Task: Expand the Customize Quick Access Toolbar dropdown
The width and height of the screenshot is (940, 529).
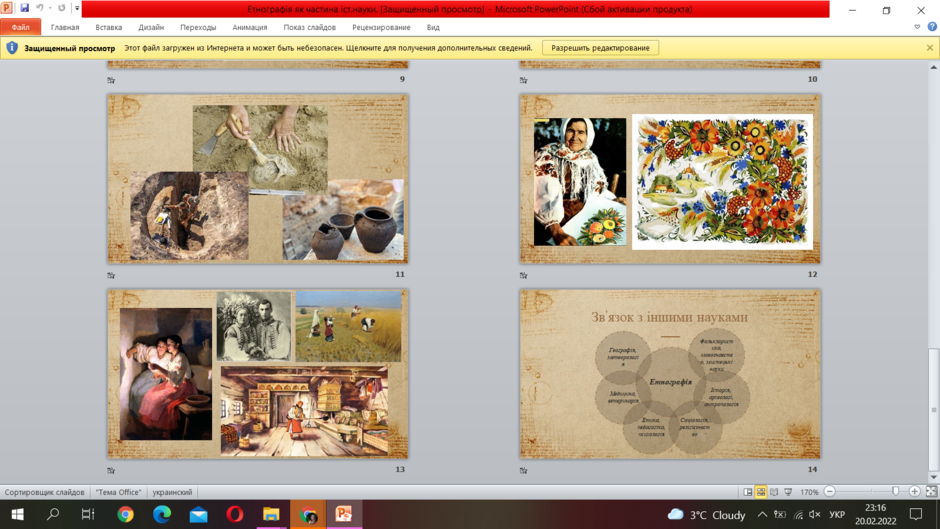Action: pyautogui.click(x=77, y=8)
